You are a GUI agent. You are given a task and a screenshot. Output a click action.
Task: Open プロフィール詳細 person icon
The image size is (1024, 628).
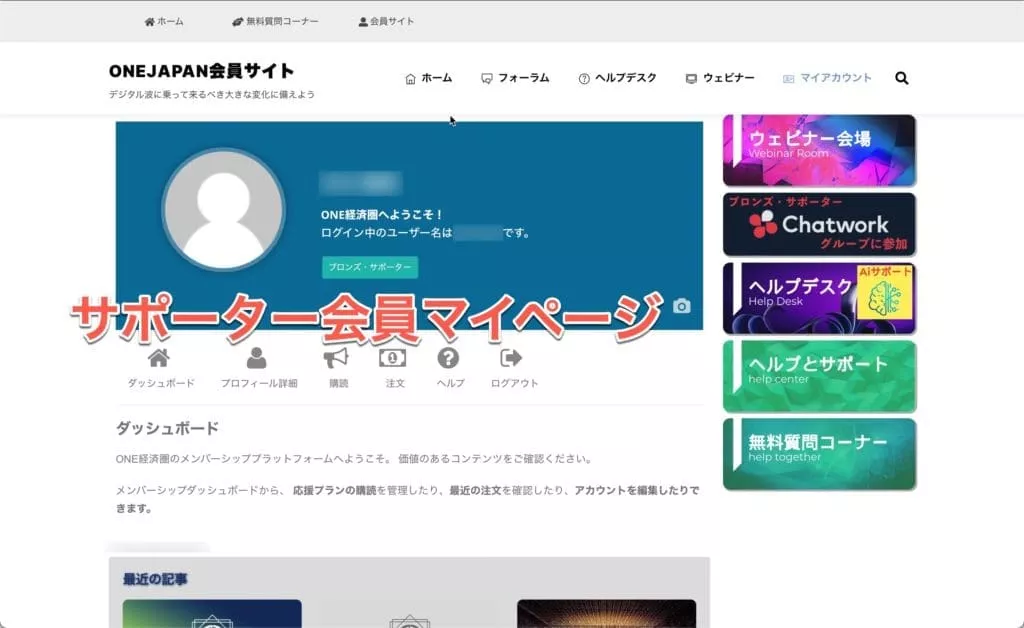coord(257,358)
